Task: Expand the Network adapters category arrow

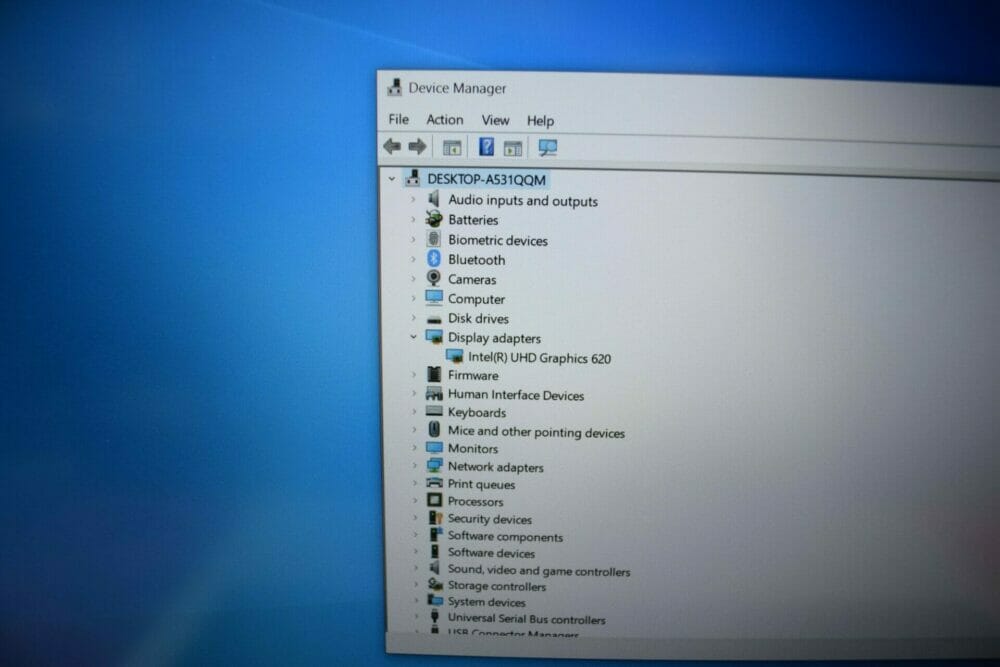Action: [414, 466]
